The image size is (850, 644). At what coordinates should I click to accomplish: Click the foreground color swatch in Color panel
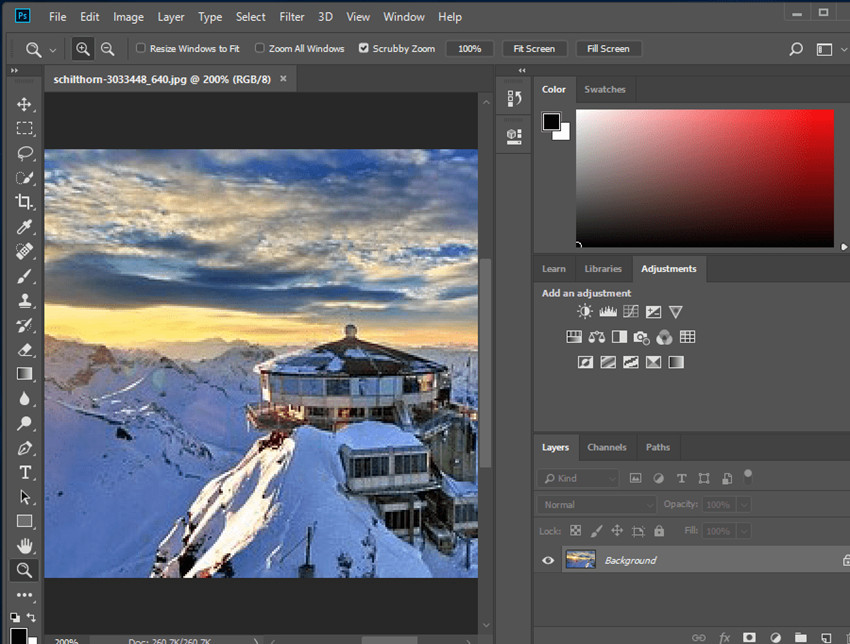[x=551, y=122]
